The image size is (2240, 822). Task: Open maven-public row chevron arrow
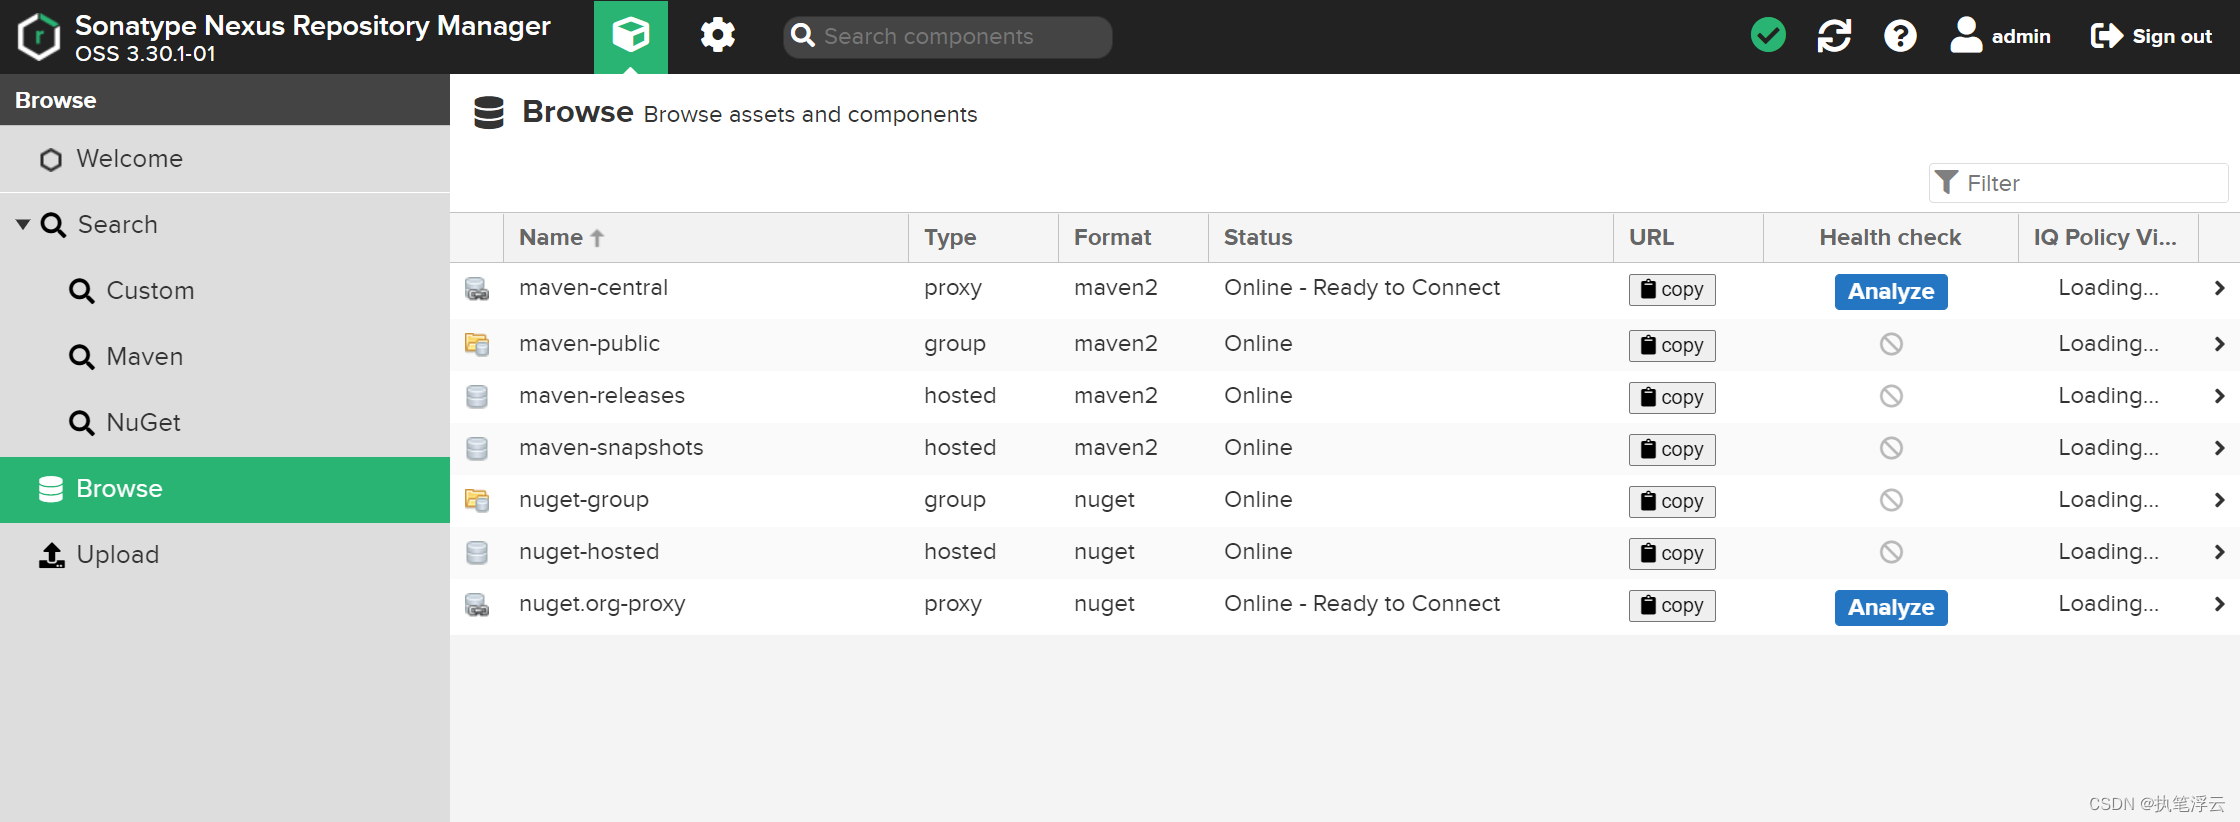pyautogui.click(x=2219, y=344)
